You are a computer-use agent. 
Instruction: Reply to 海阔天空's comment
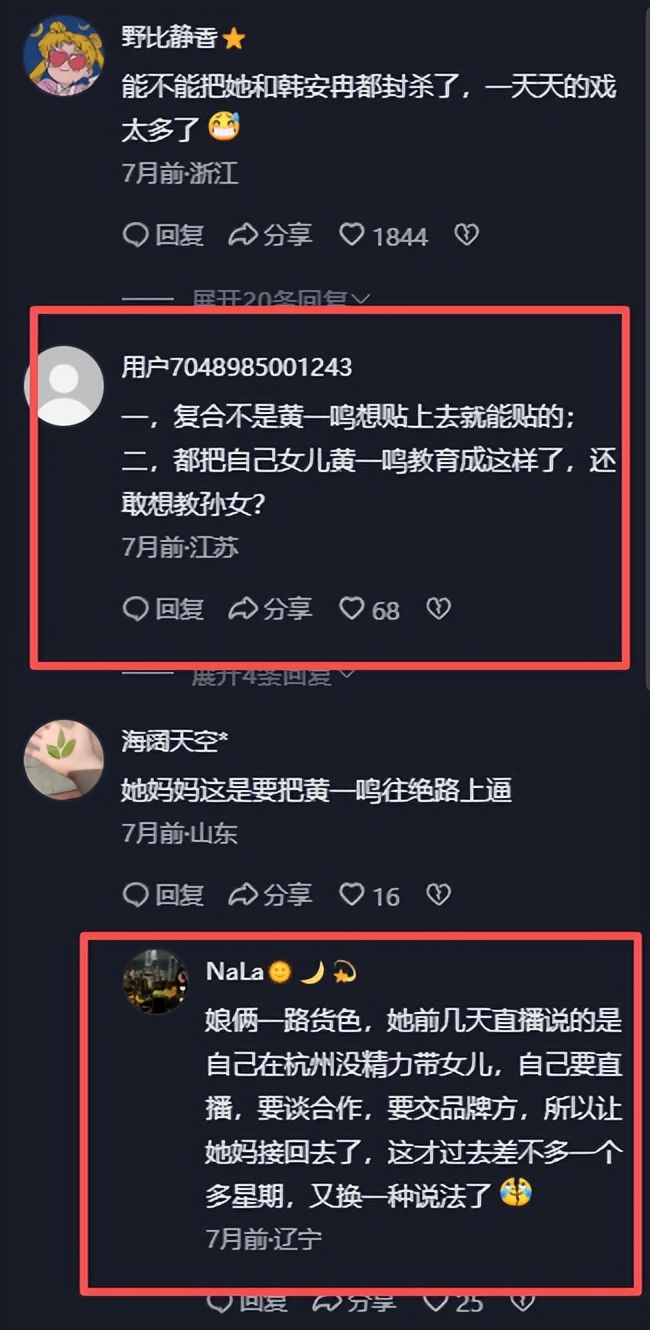(163, 894)
